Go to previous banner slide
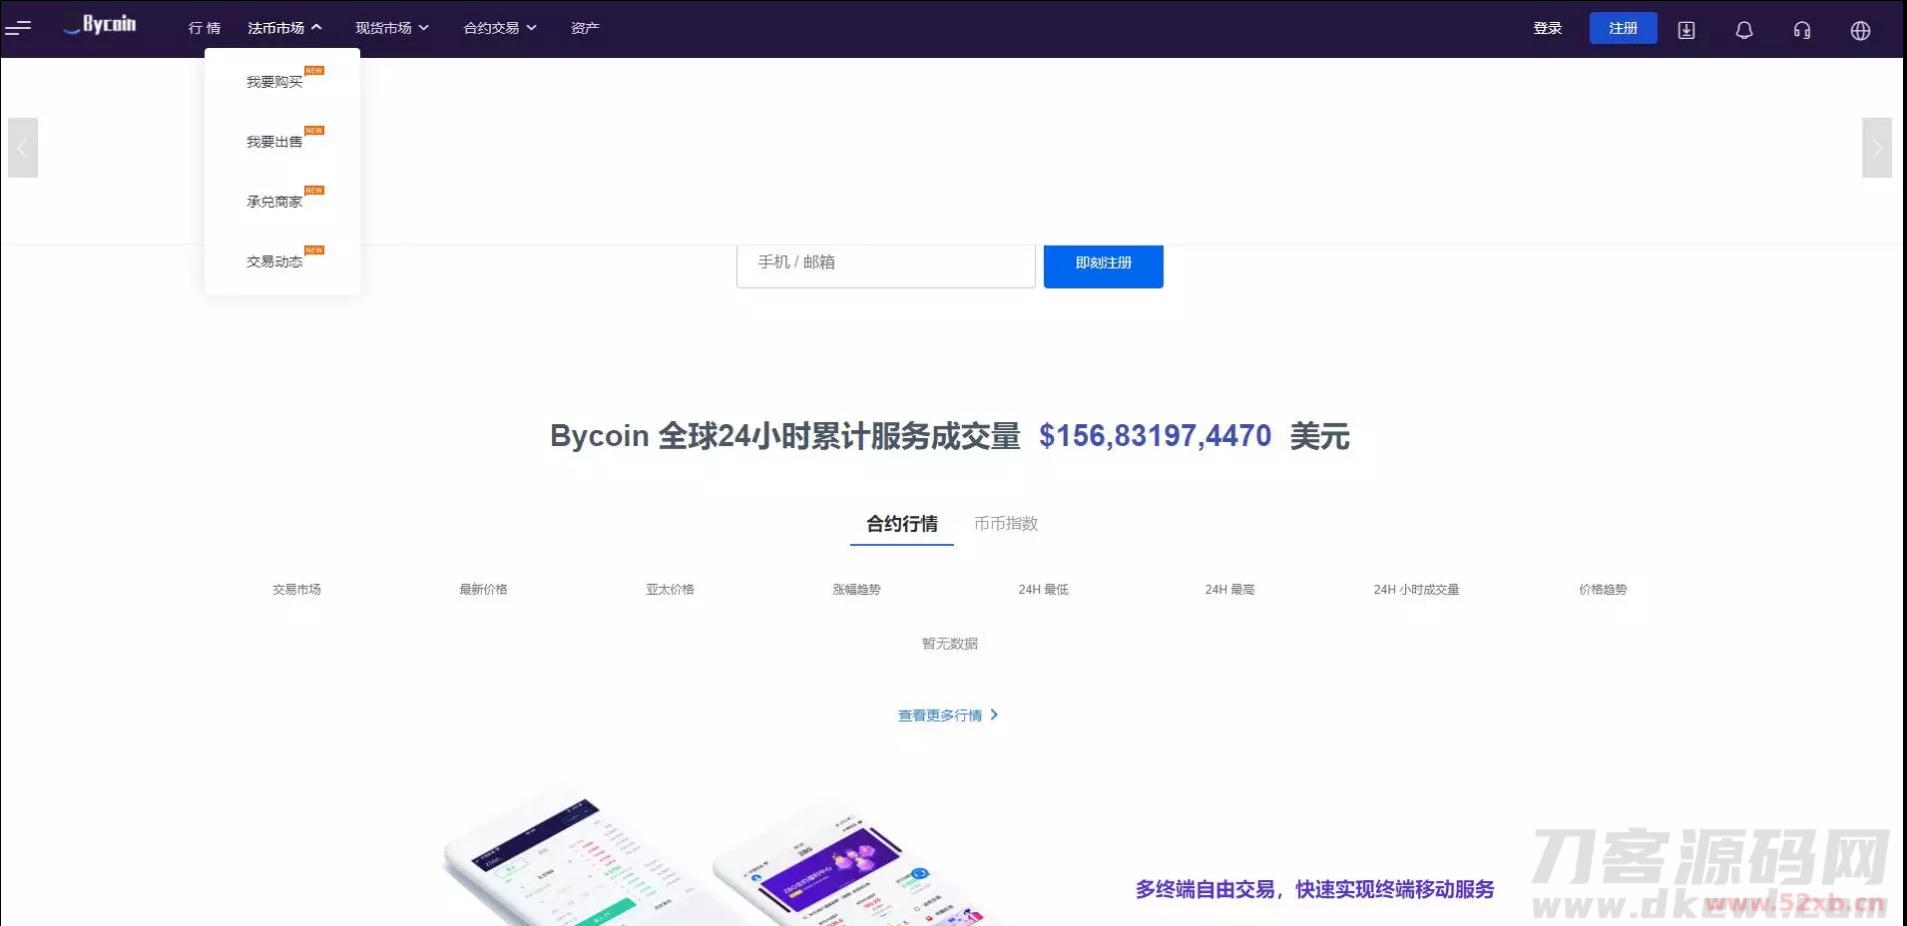The image size is (1907, 926). tap(23, 148)
